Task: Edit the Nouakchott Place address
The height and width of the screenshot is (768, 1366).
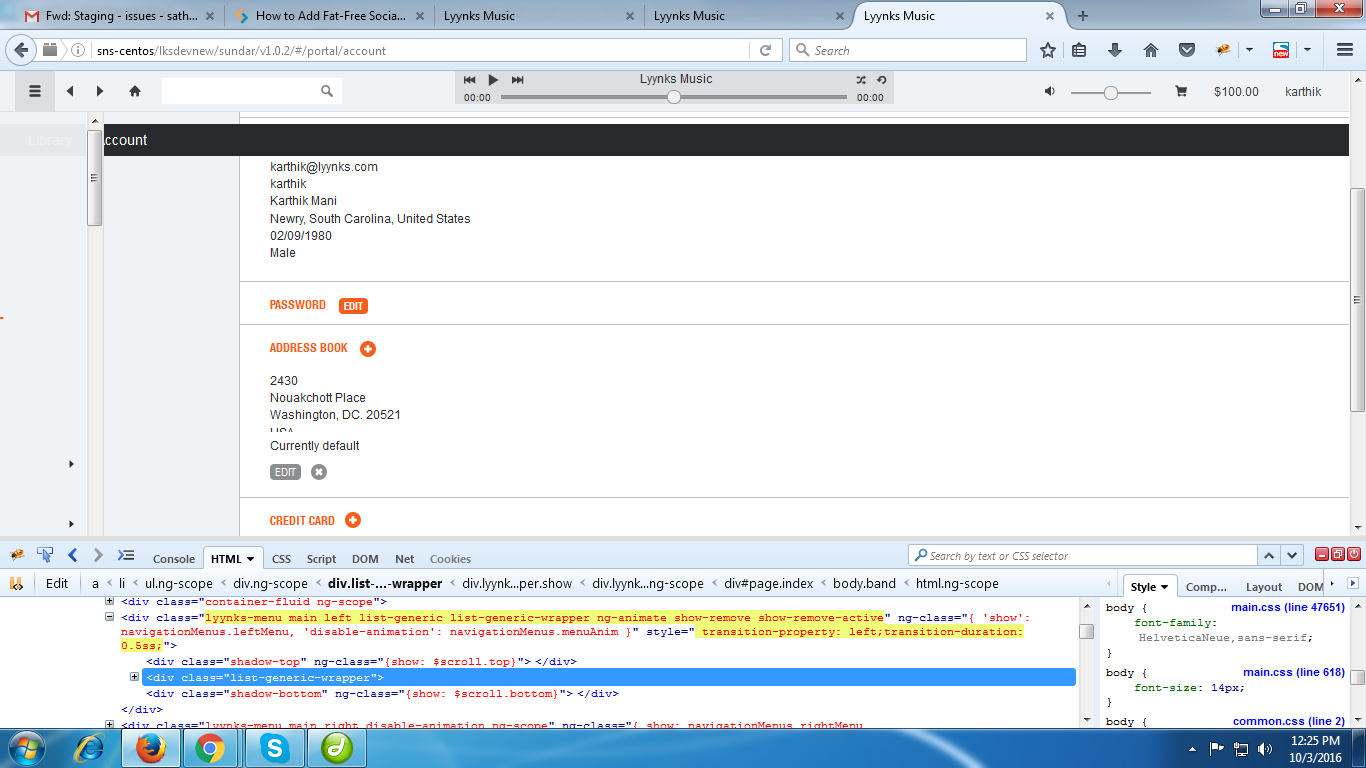Action: tap(285, 472)
